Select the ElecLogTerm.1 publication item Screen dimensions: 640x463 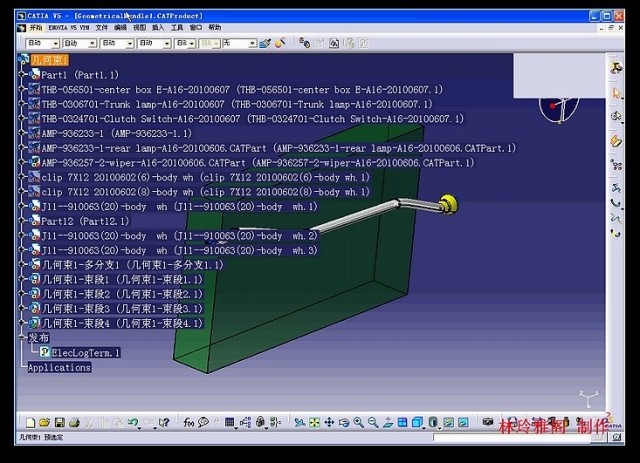(85, 353)
